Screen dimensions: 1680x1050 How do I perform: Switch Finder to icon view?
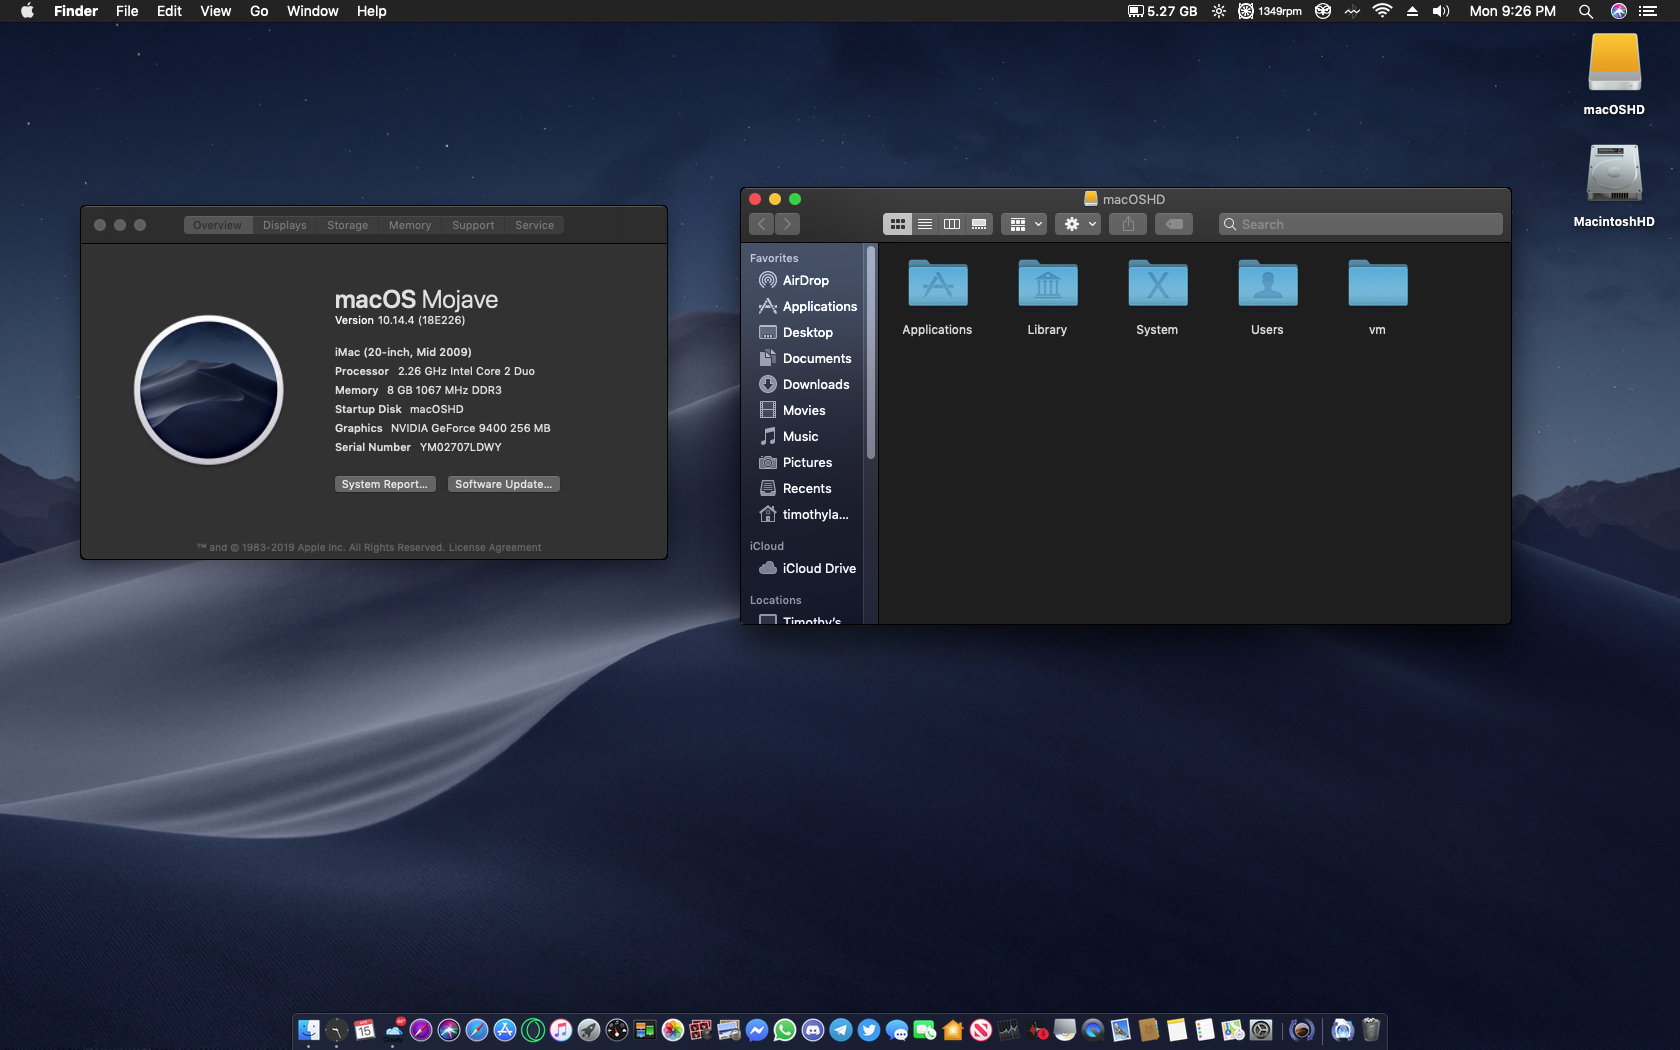click(x=897, y=224)
